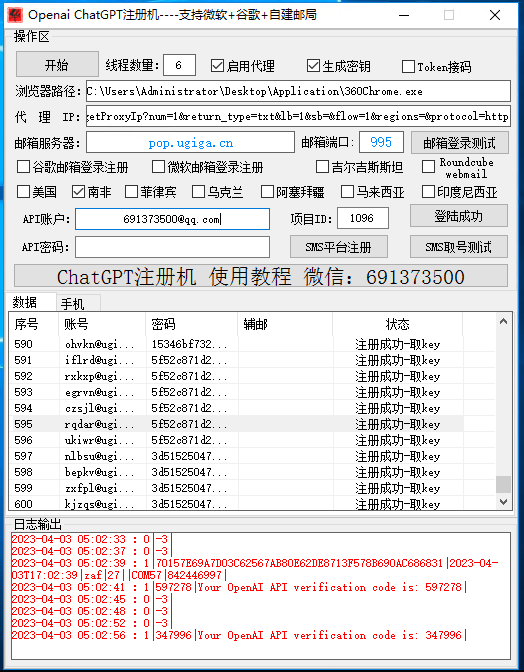Select row 593 egrvn@ugi account
This screenshot has width=524, height=672.
252,392
